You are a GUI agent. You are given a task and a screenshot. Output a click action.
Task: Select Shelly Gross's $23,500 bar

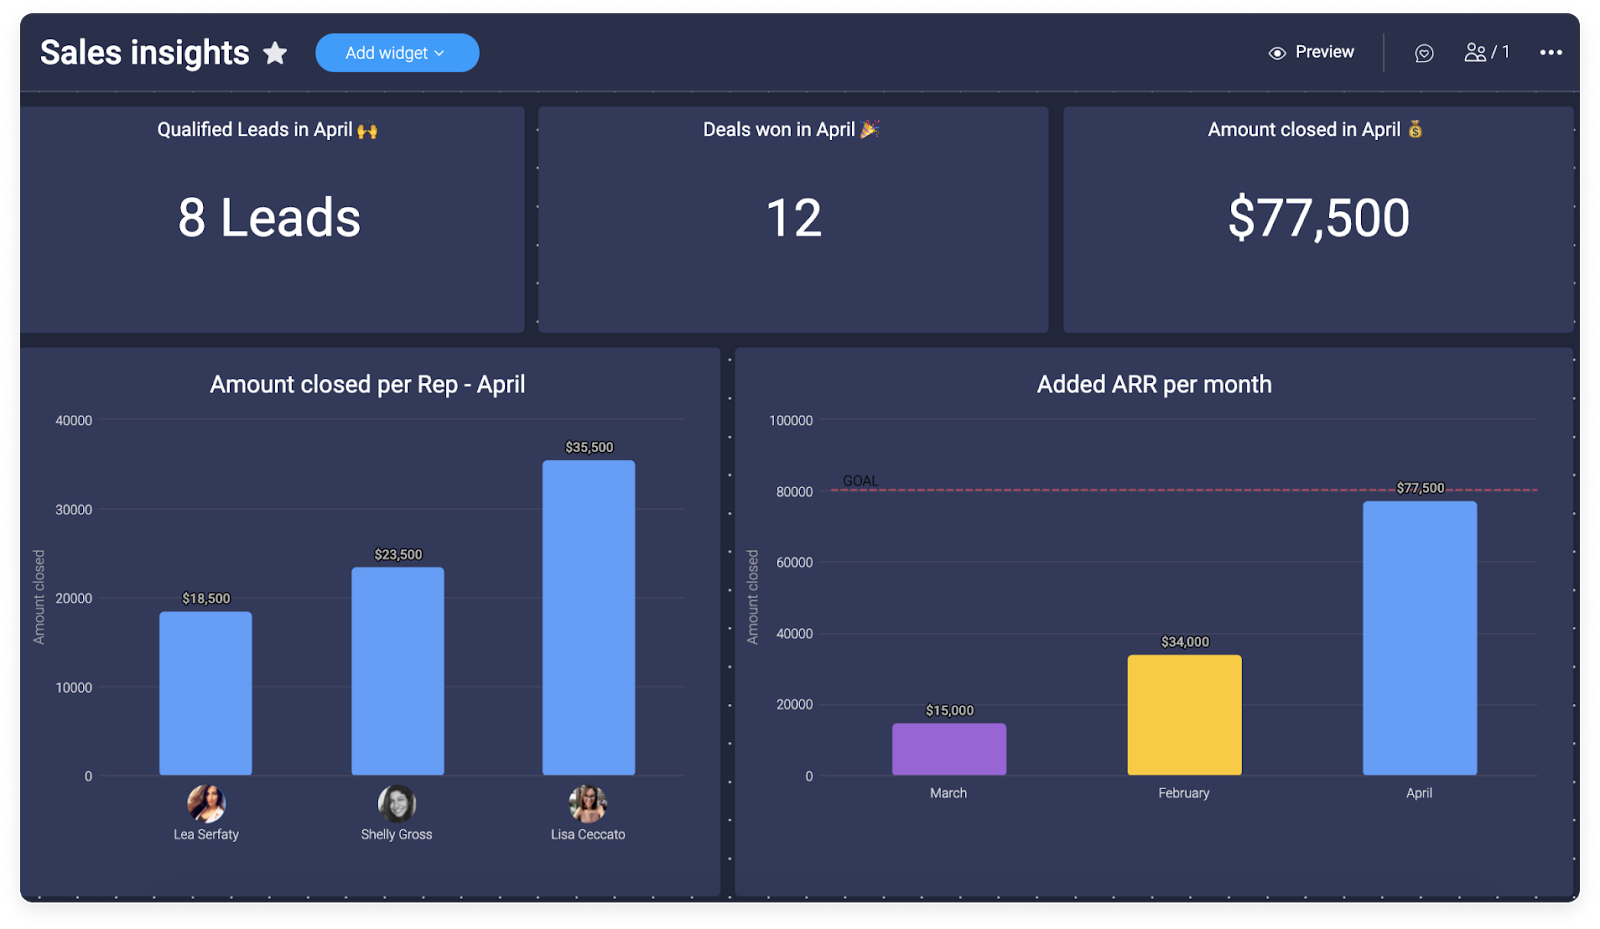pyautogui.click(x=397, y=670)
